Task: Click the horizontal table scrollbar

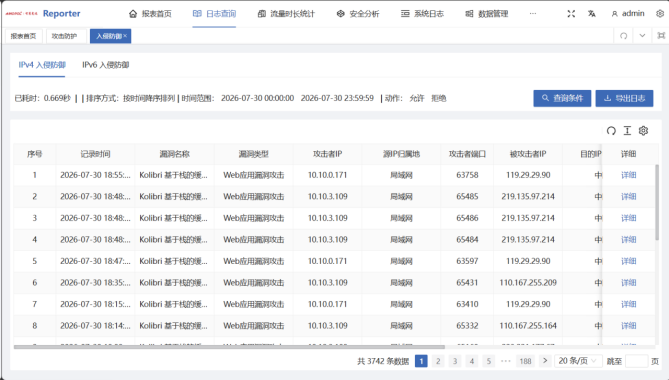Action: tap(229, 347)
